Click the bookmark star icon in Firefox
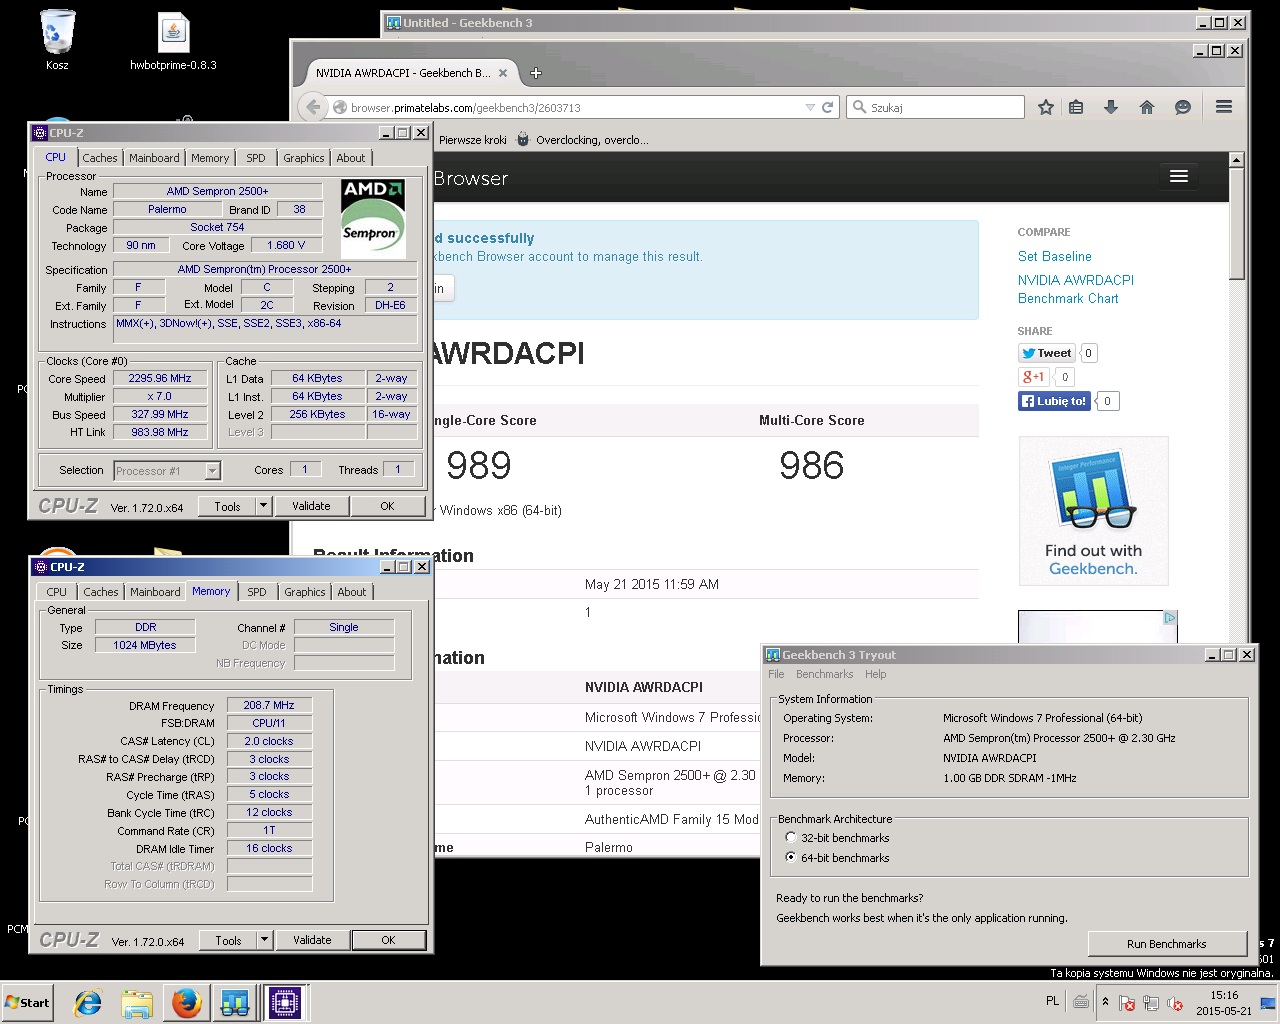The image size is (1280, 1024). (1046, 107)
